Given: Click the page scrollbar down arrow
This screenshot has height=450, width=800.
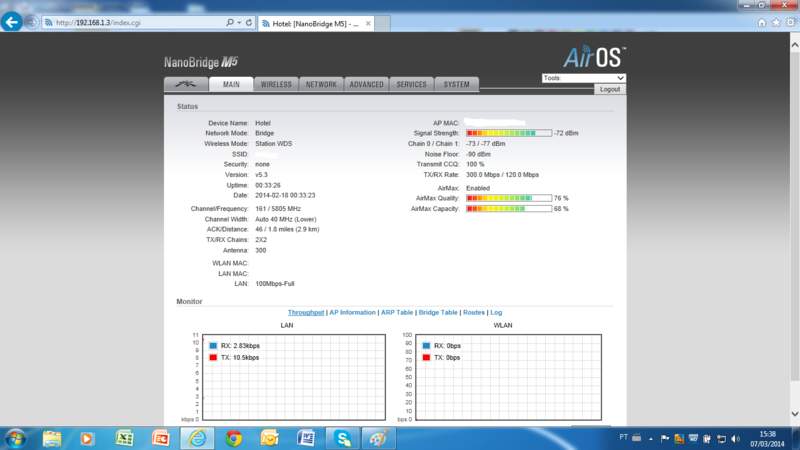Looking at the screenshot, I should point(794,414).
